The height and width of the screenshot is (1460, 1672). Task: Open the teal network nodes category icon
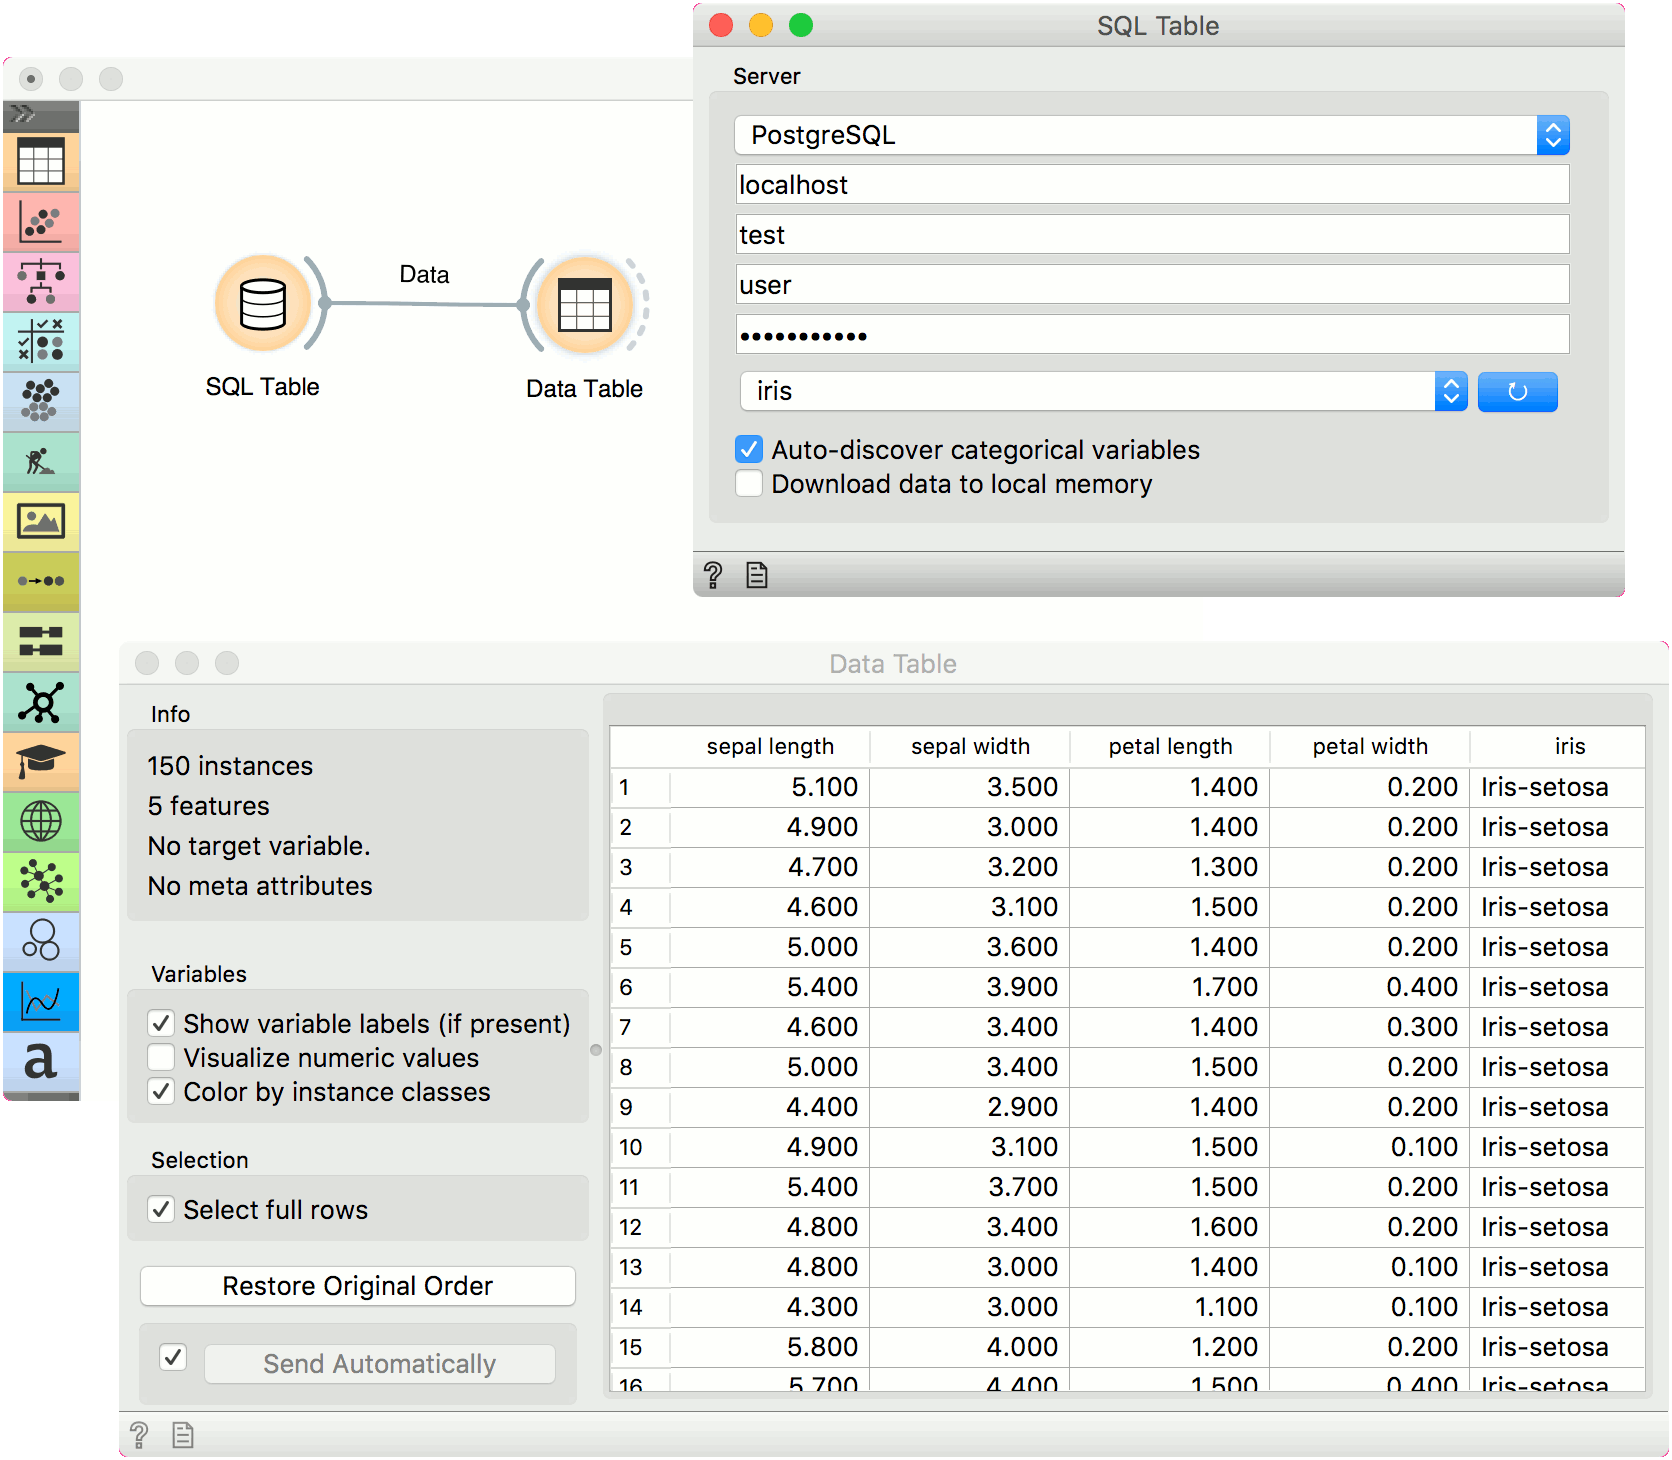point(41,701)
